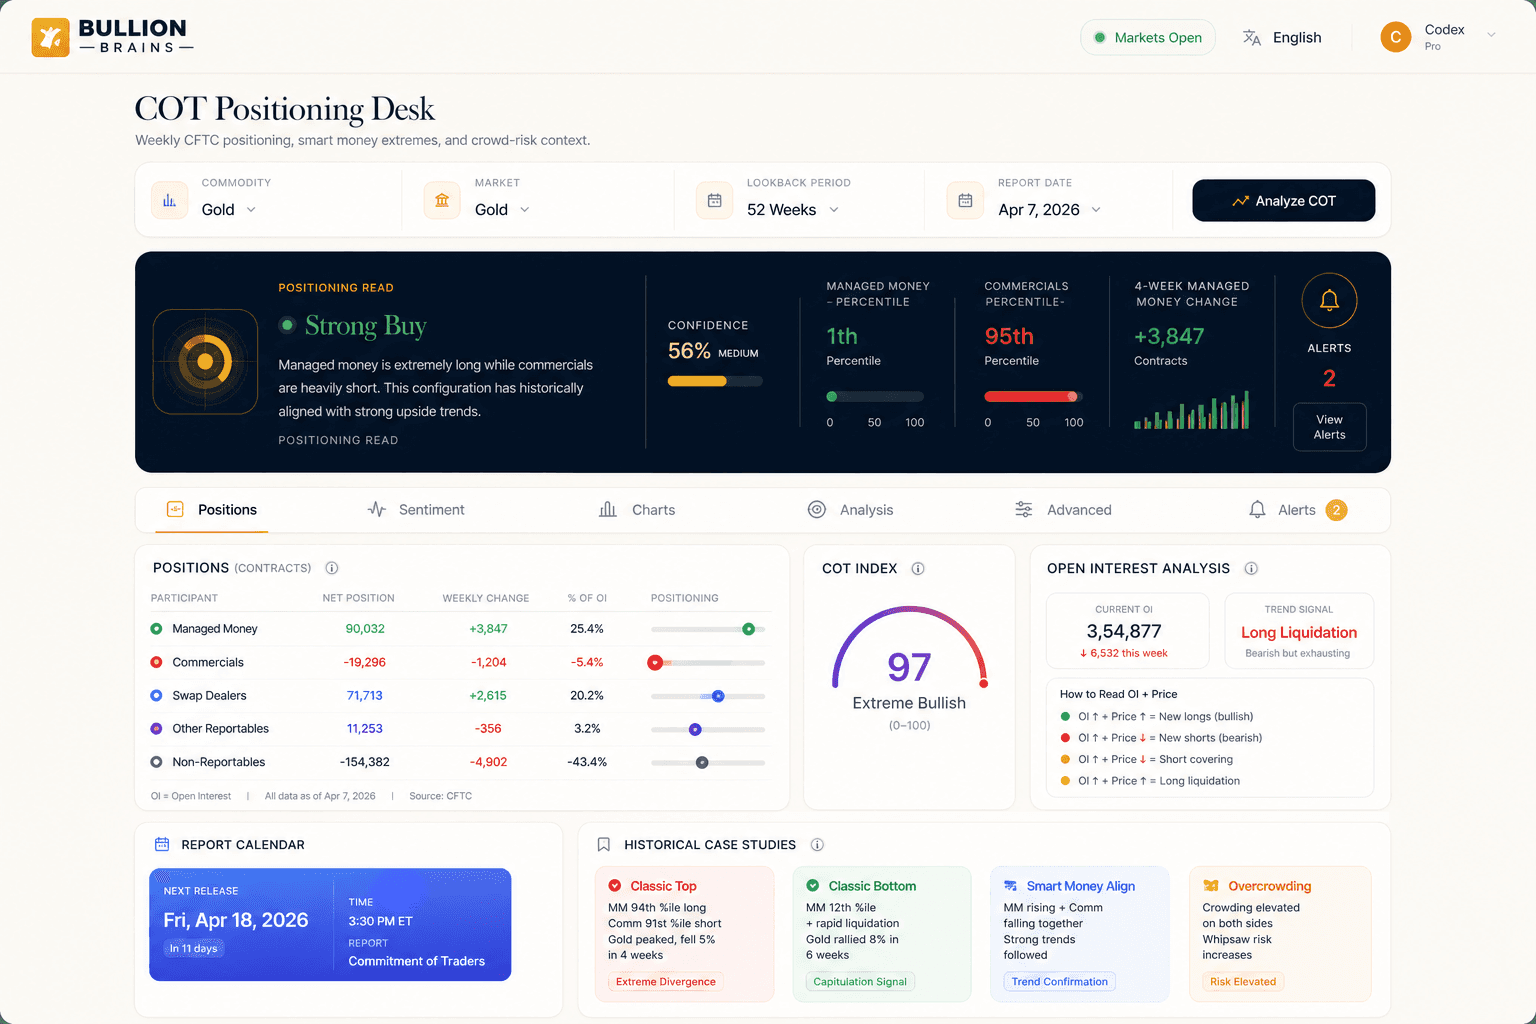
Task: Click the Smart Money Align icon
Action: coord(1011,886)
